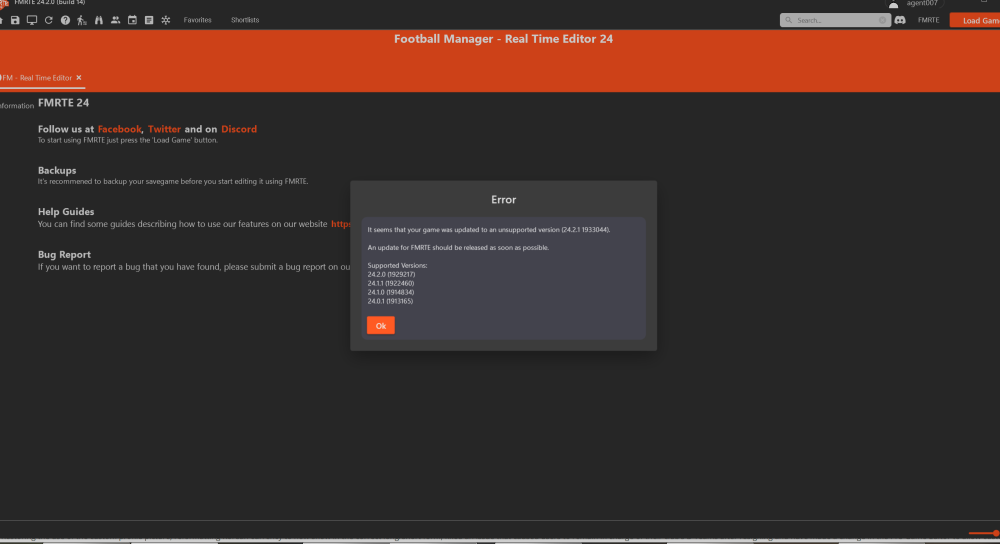The image size is (1000, 544).
Task: Open the Shortlists menu
Action: click(x=245, y=20)
